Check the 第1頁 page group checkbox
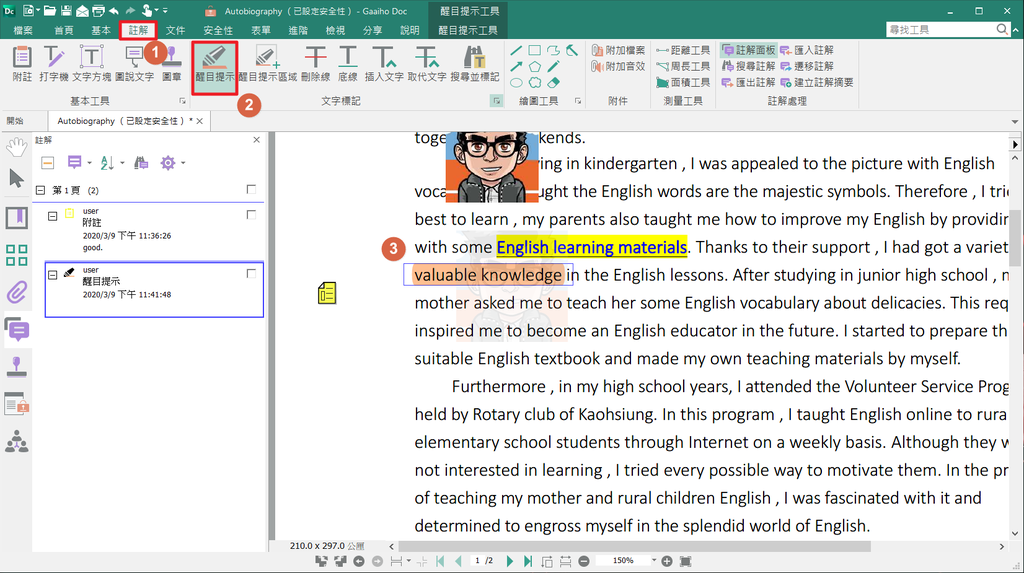The width and height of the screenshot is (1024, 573). click(x=251, y=189)
